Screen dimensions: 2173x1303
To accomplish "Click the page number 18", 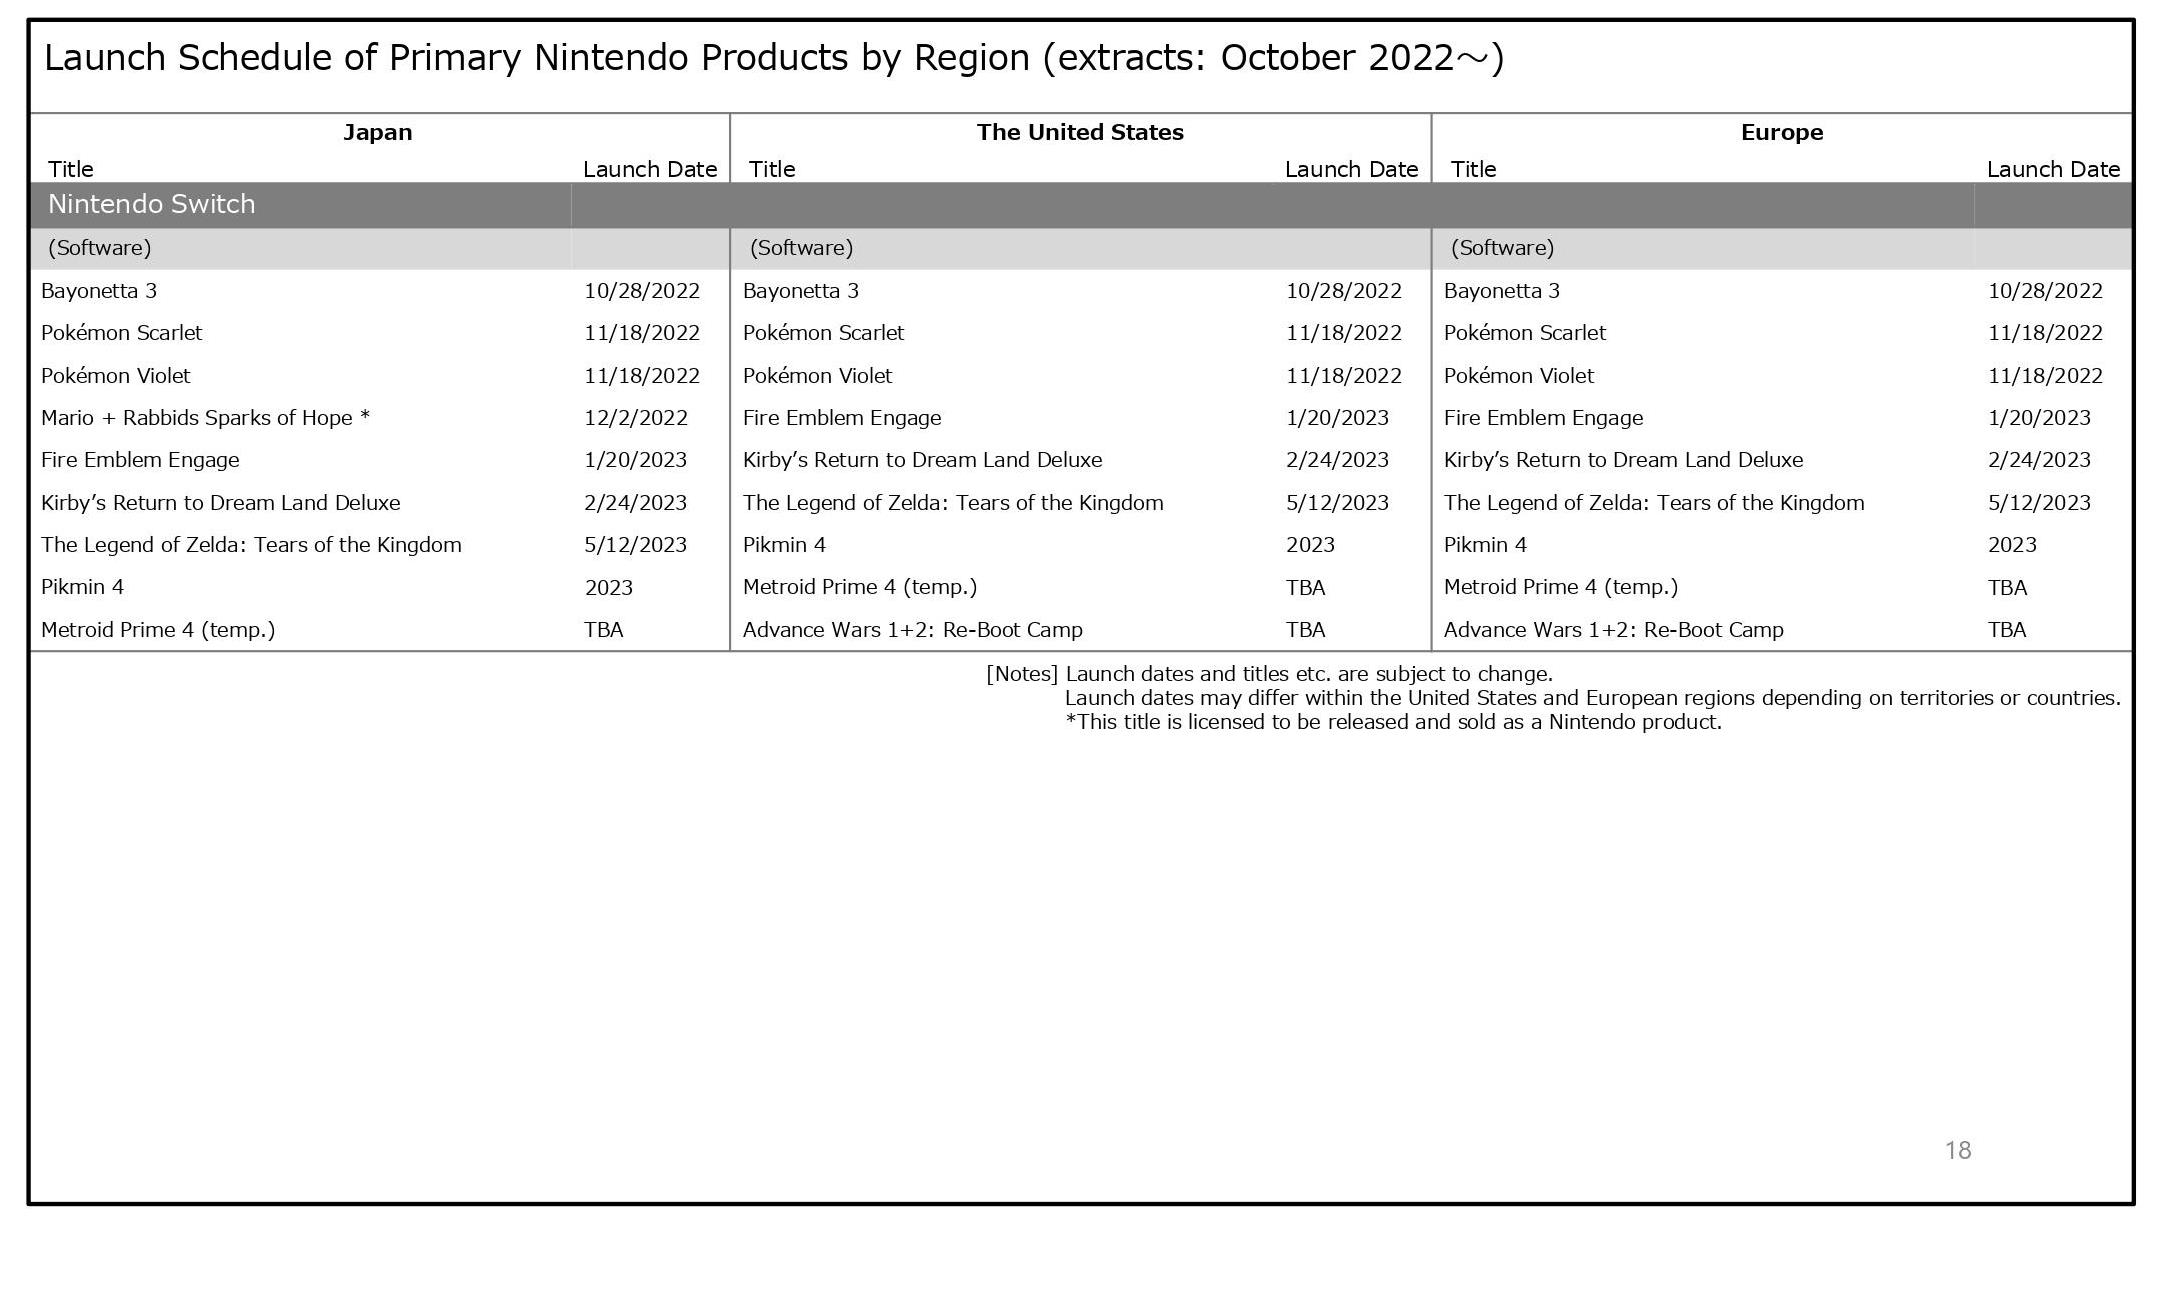I will (1957, 1150).
